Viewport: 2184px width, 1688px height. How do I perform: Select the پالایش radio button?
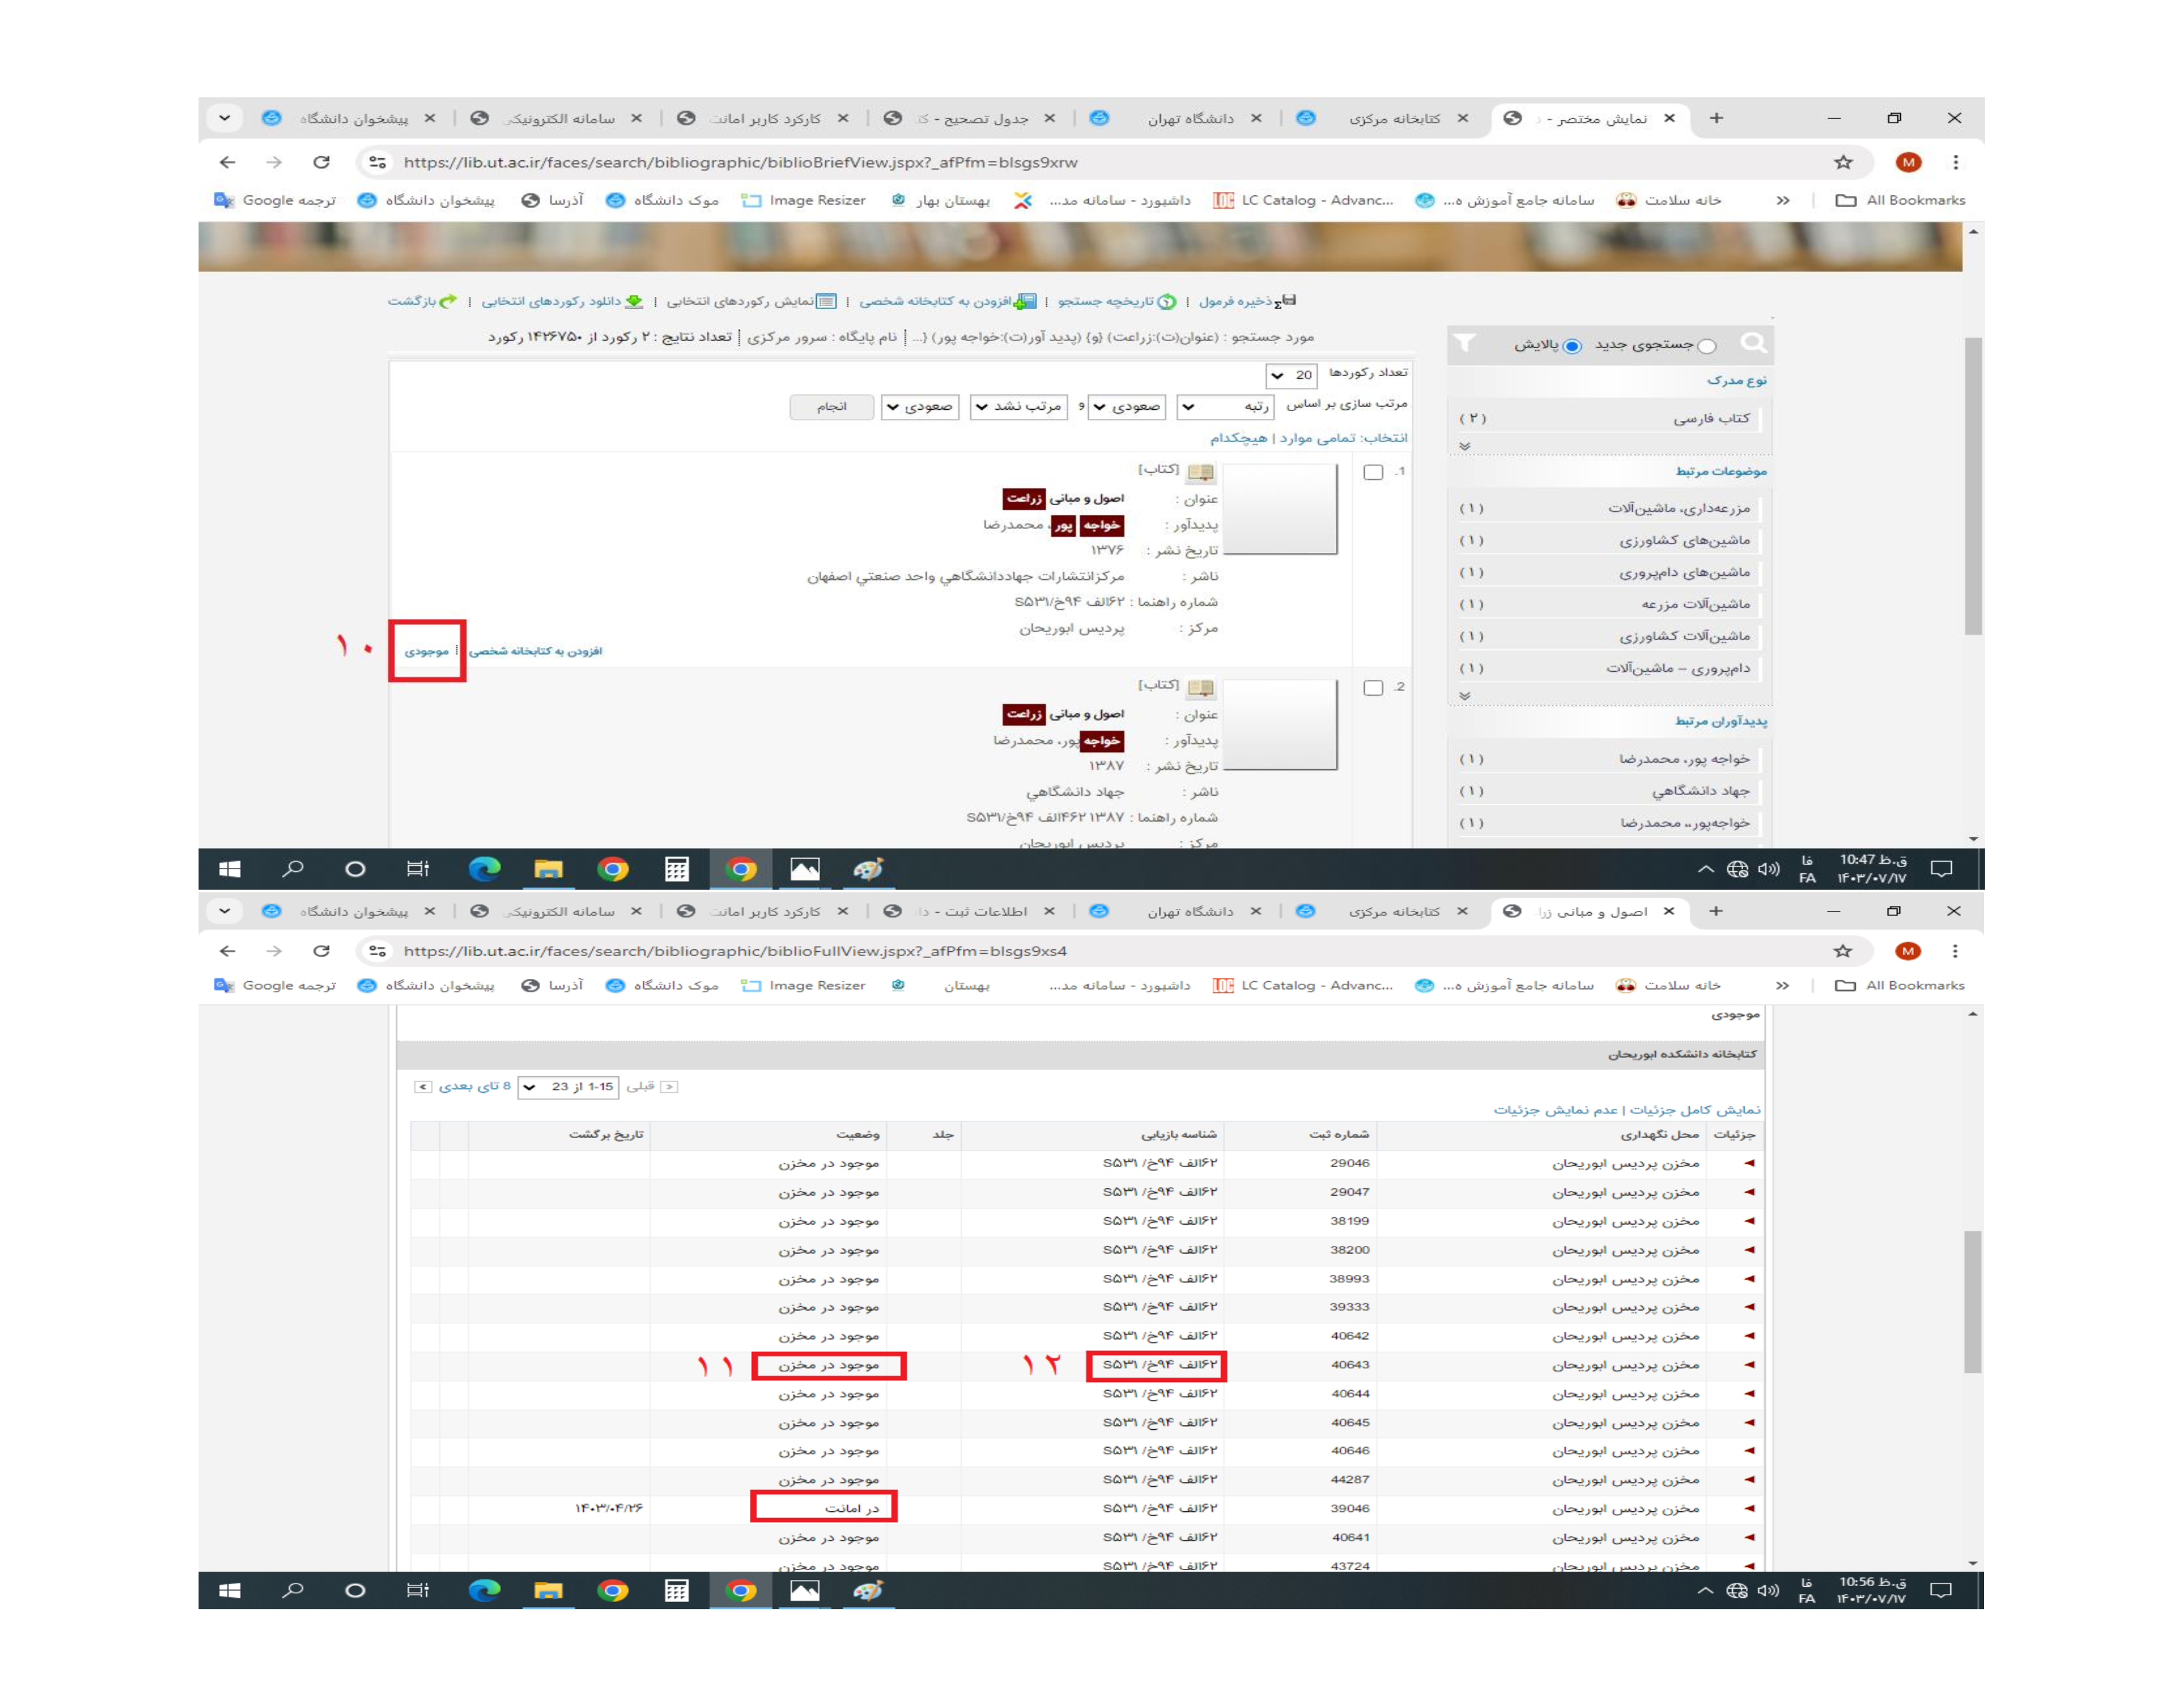pos(1572,346)
